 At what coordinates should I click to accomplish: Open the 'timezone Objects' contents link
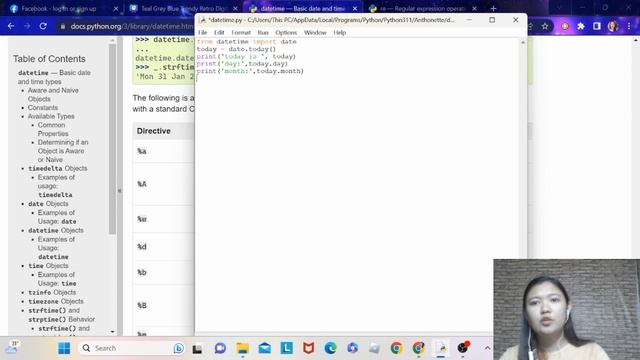(56, 302)
